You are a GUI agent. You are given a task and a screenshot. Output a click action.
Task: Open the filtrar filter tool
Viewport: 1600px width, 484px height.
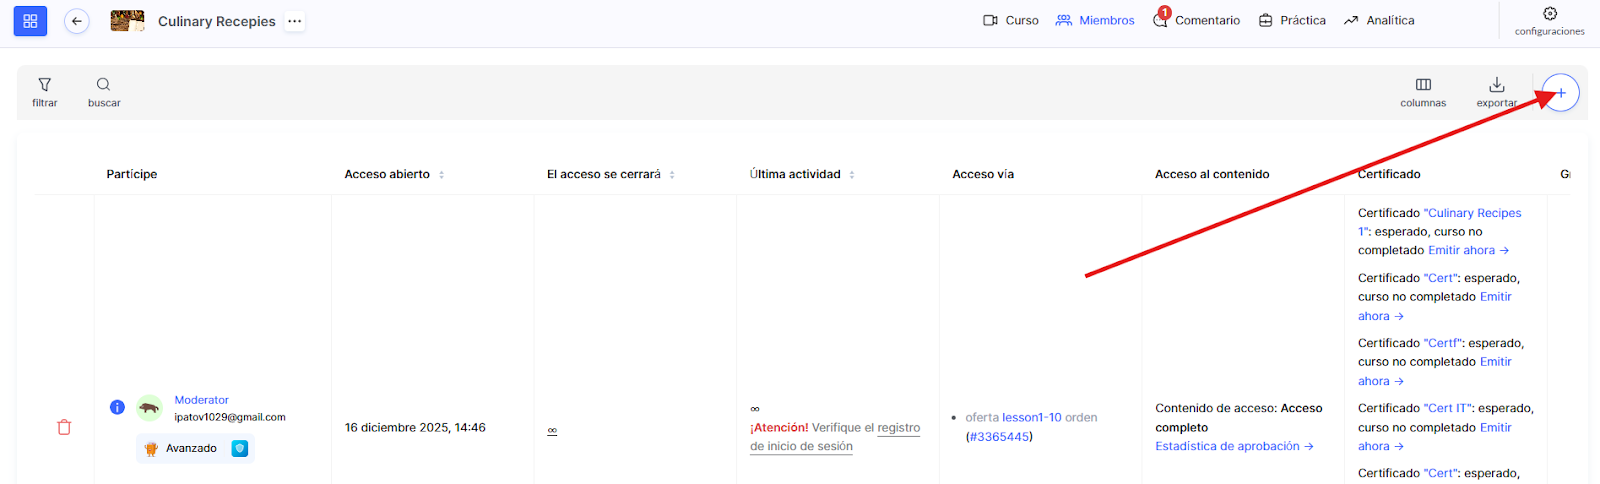click(x=45, y=91)
